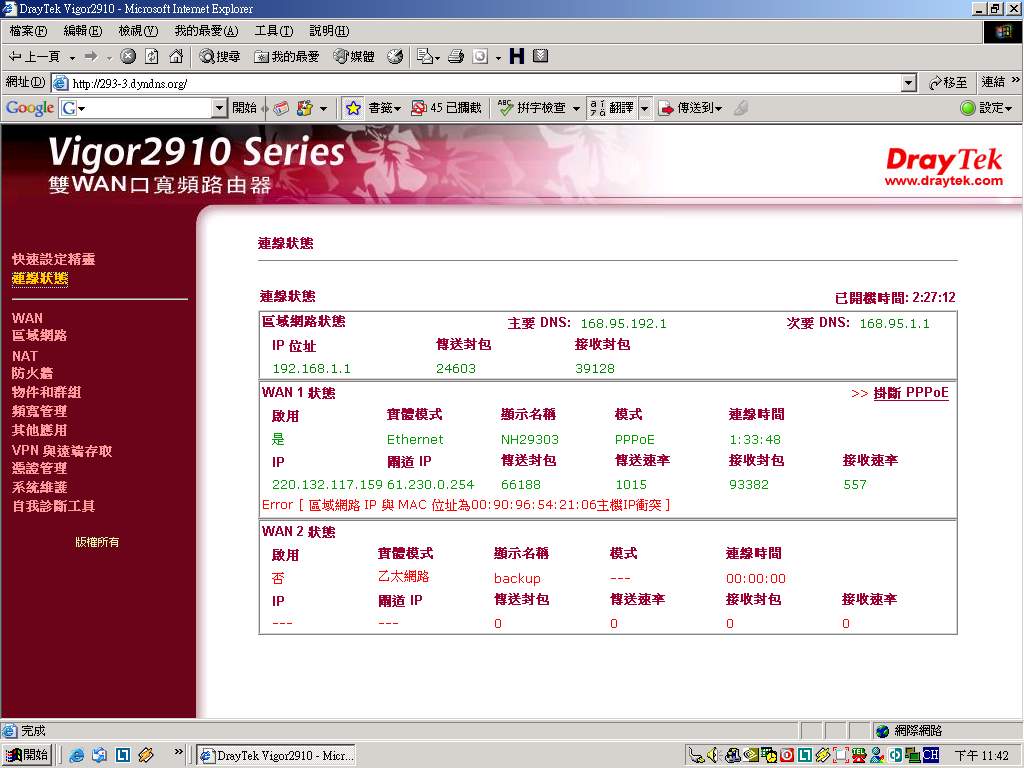
Task: Click the Messenger icon after H
Action: 540,57
